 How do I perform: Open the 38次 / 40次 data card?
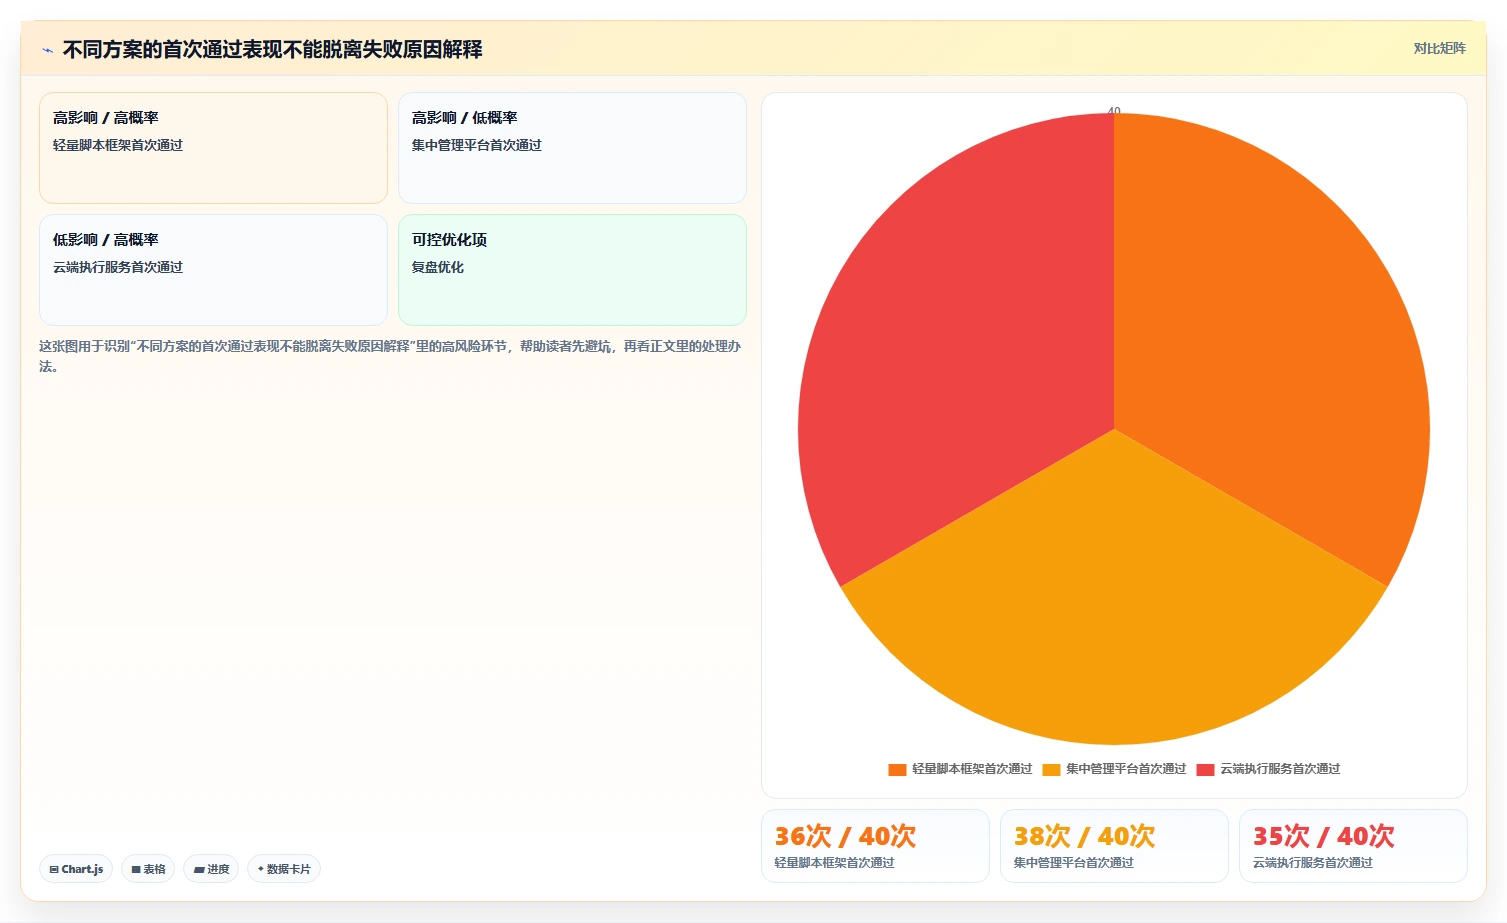pos(1114,846)
